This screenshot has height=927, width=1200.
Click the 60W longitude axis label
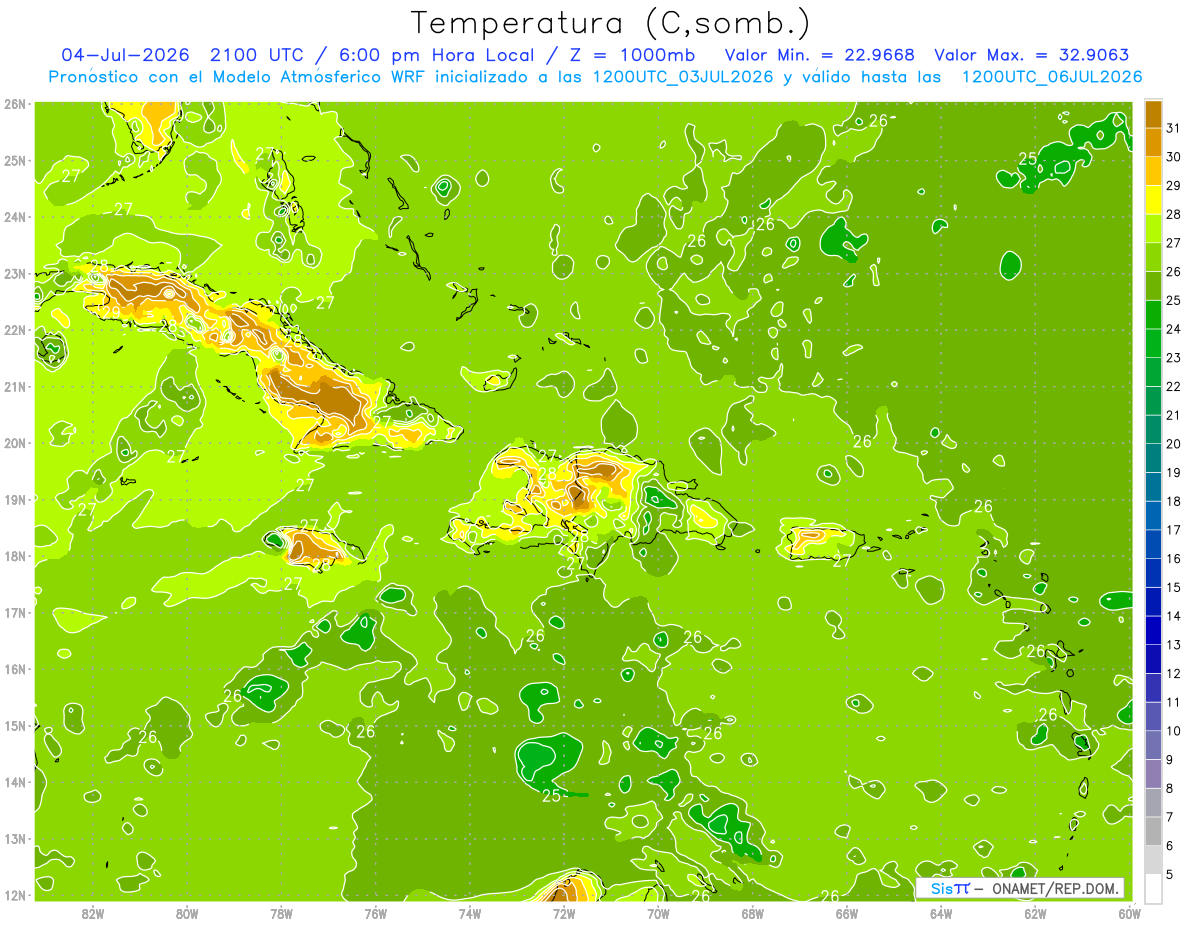1130,912
